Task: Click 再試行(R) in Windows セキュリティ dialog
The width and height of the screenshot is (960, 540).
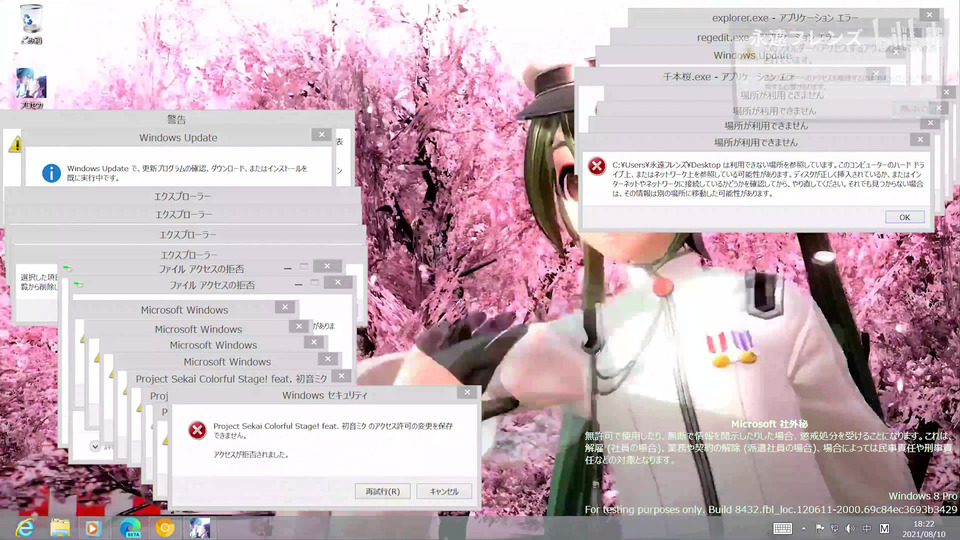Action: [383, 491]
